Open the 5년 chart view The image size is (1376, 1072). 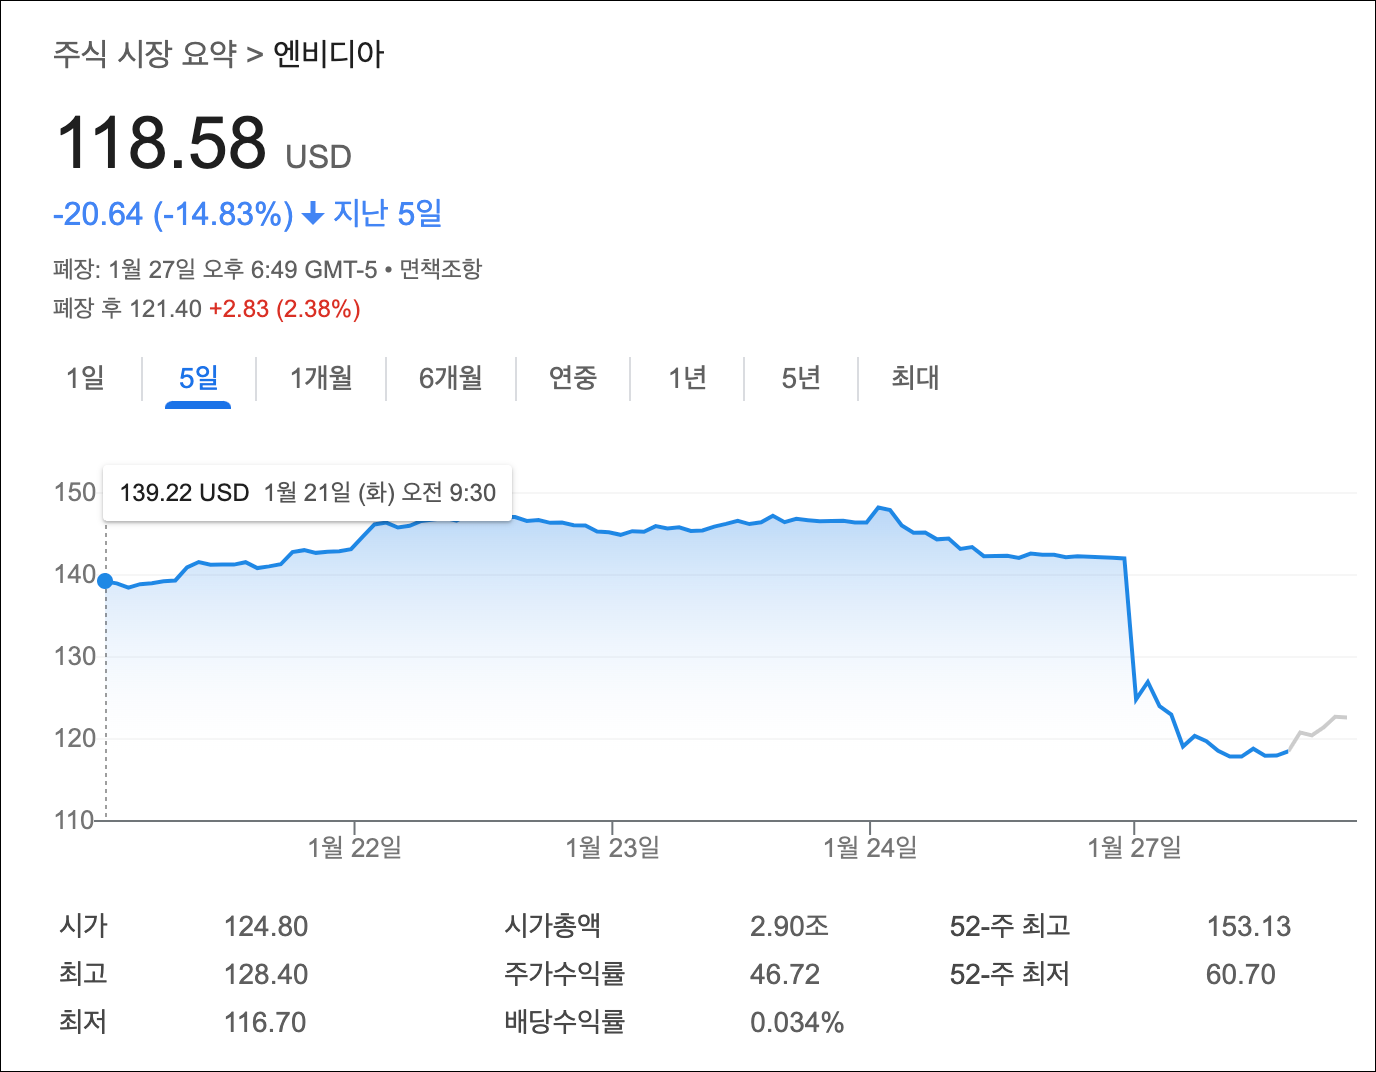pos(801,379)
